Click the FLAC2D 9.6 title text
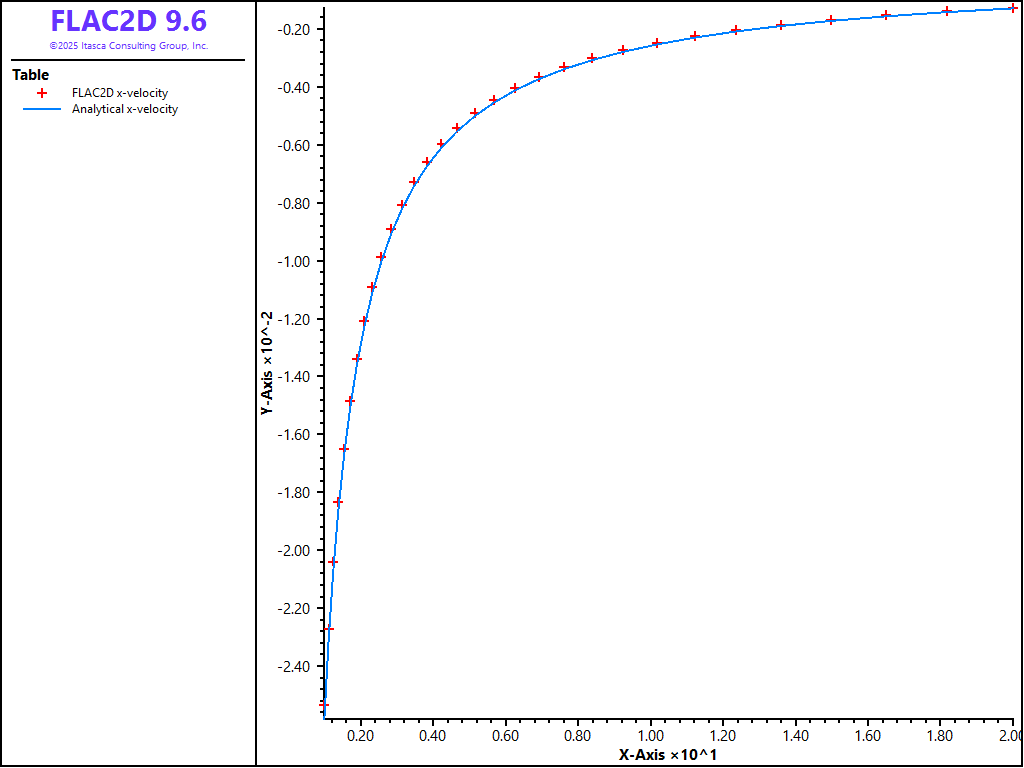Image resolution: width=1024 pixels, height=768 pixels. [x=128, y=22]
